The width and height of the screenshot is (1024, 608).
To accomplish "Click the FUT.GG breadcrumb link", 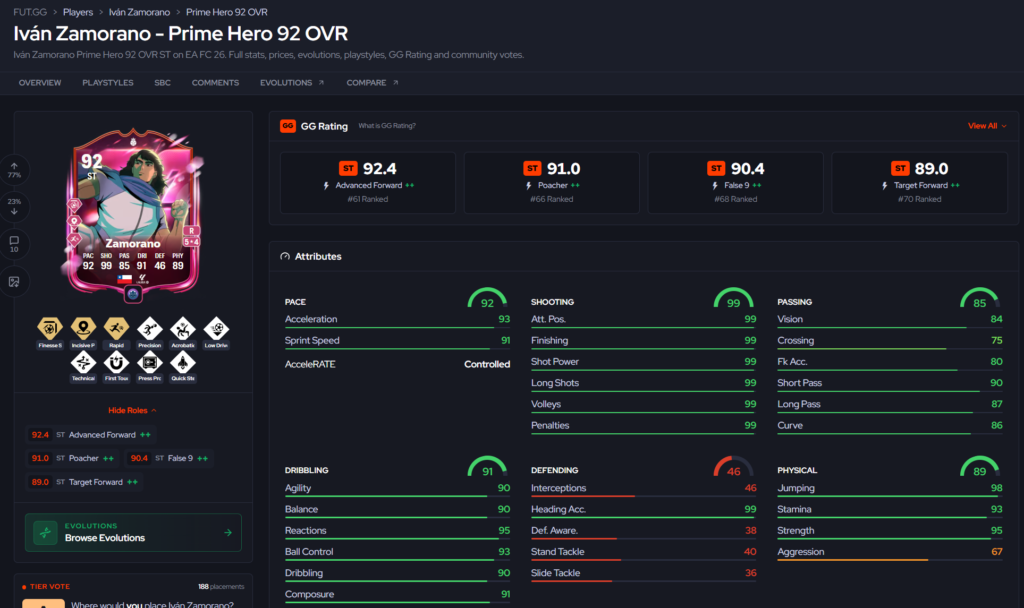I will point(30,12).
